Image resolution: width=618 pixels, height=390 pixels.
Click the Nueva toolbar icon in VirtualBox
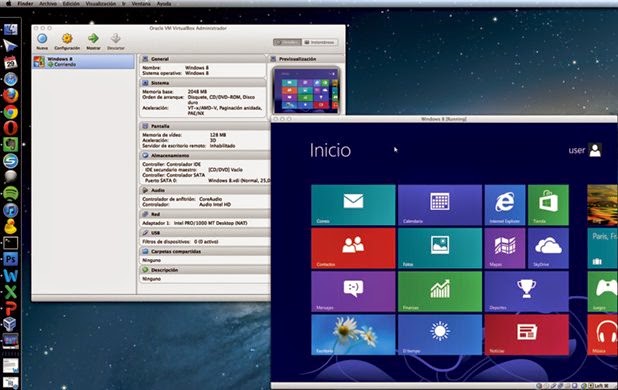click(x=42, y=39)
